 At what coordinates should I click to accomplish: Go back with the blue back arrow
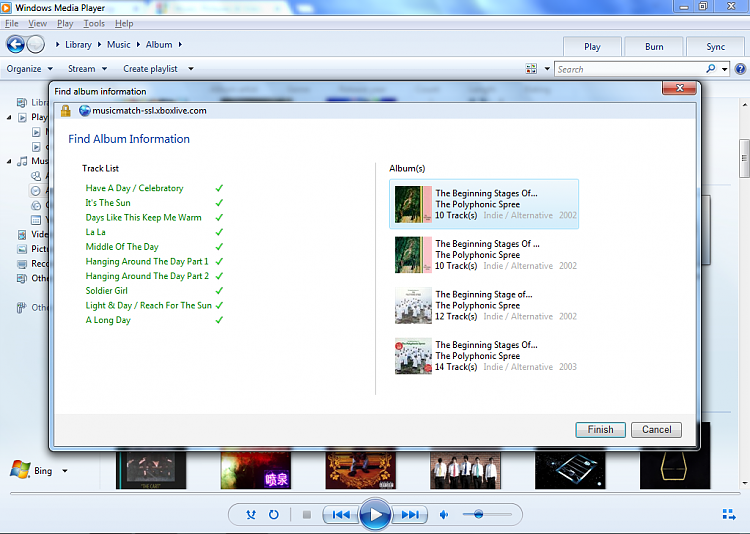[x=15, y=44]
